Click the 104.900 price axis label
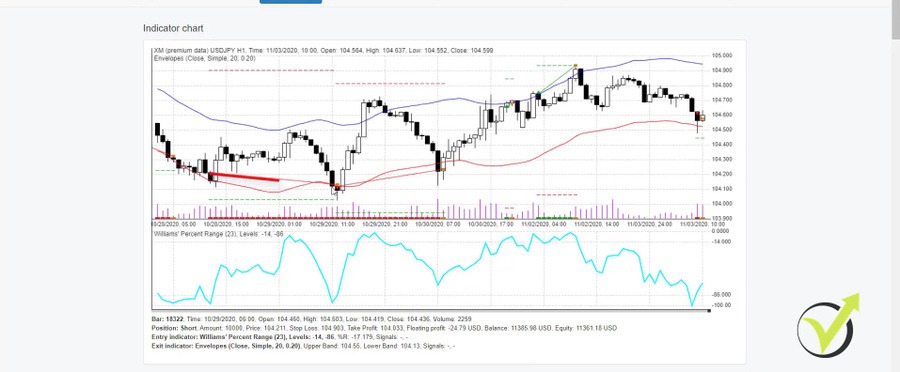900x372 pixels. (721, 70)
